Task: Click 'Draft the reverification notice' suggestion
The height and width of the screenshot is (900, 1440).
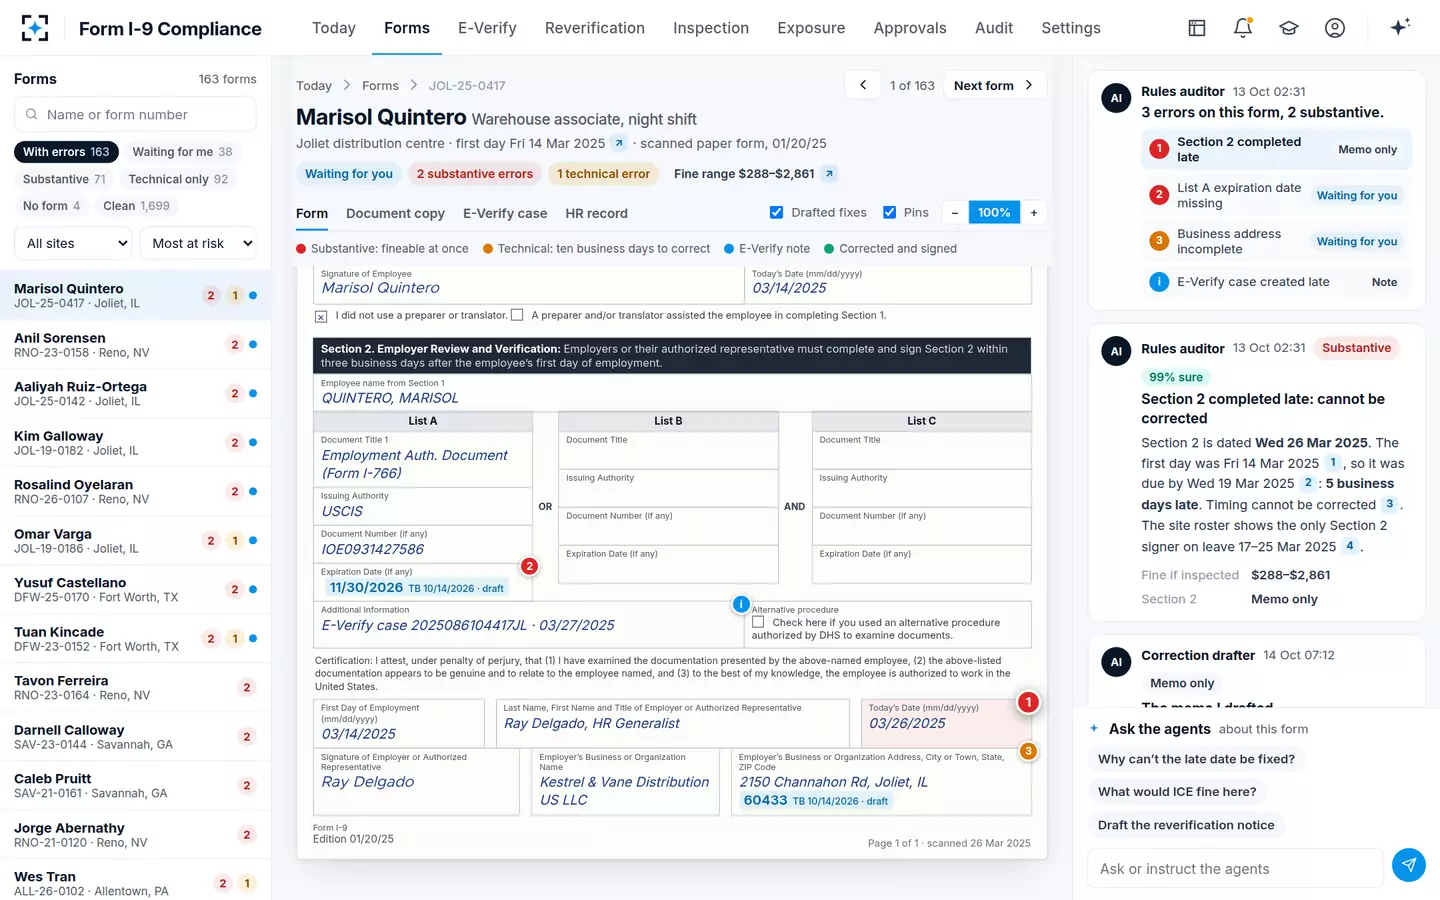Action: [1186, 825]
